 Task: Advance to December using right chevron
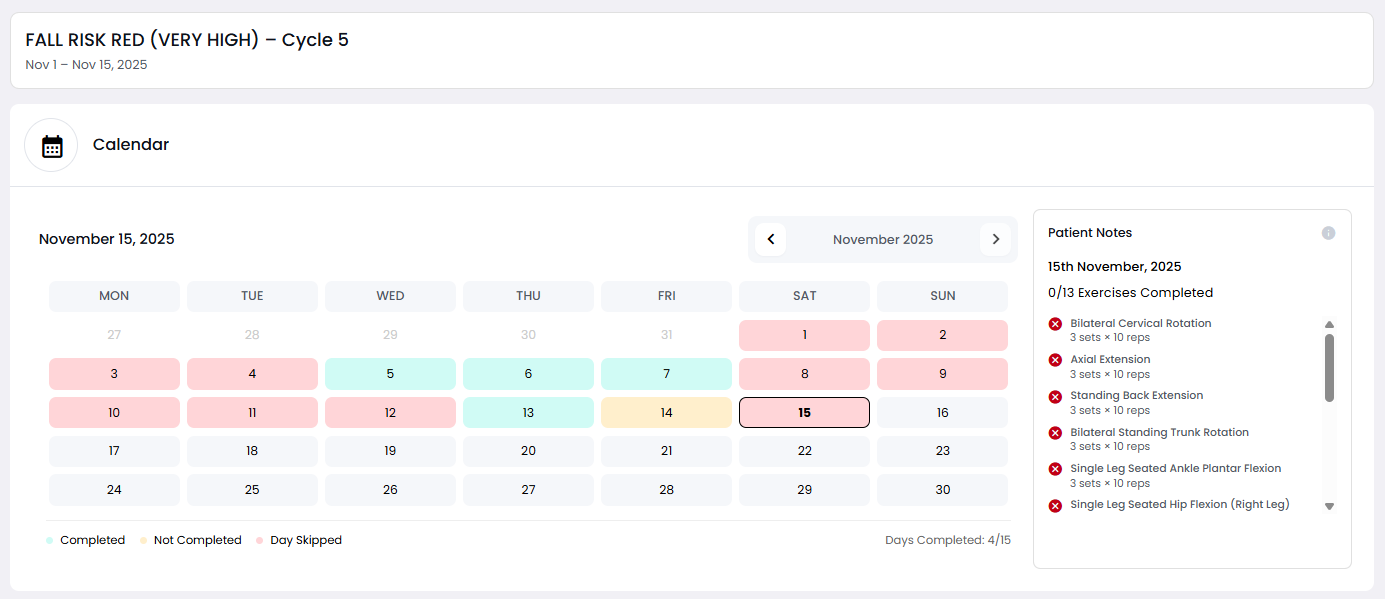(995, 239)
